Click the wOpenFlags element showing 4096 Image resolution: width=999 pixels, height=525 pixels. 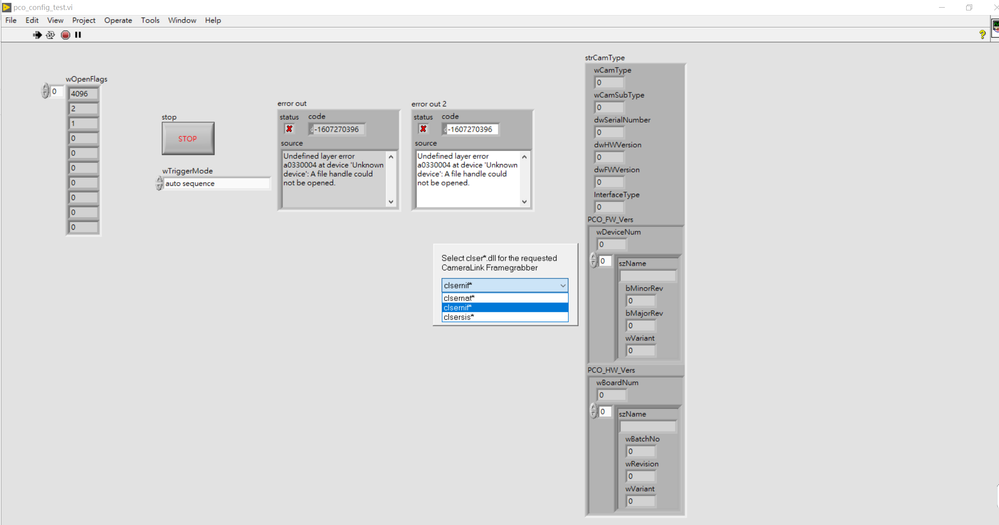click(83, 94)
